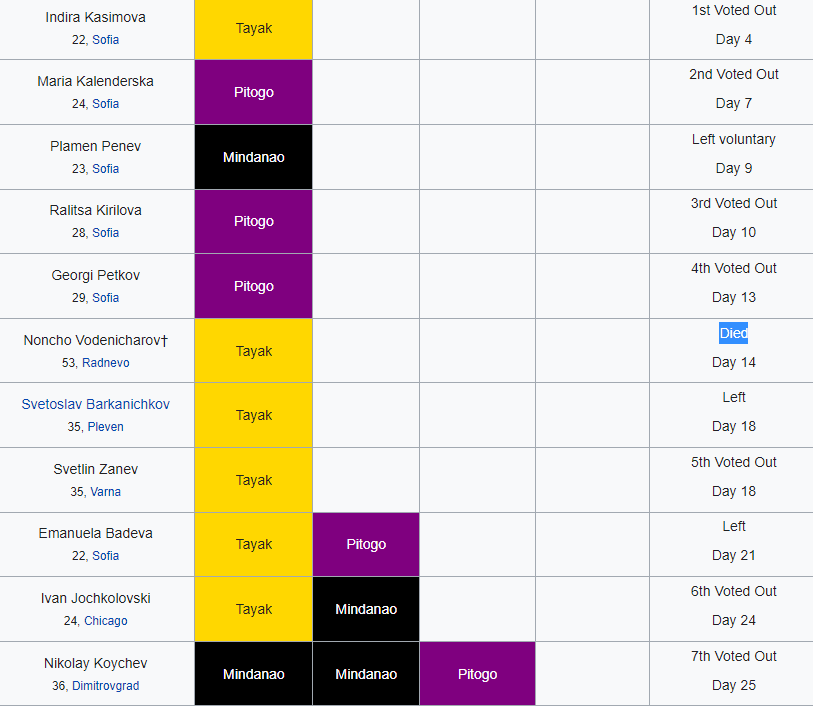Open Svetoslav Barkanichkov's article link
The width and height of the screenshot is (813, 706).
95,404
